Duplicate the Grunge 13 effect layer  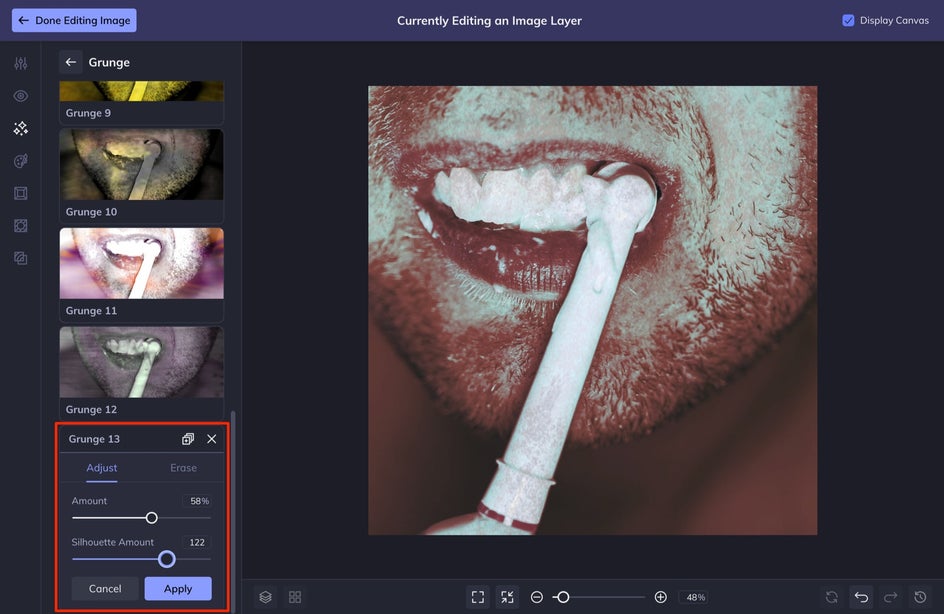[188, 439]
